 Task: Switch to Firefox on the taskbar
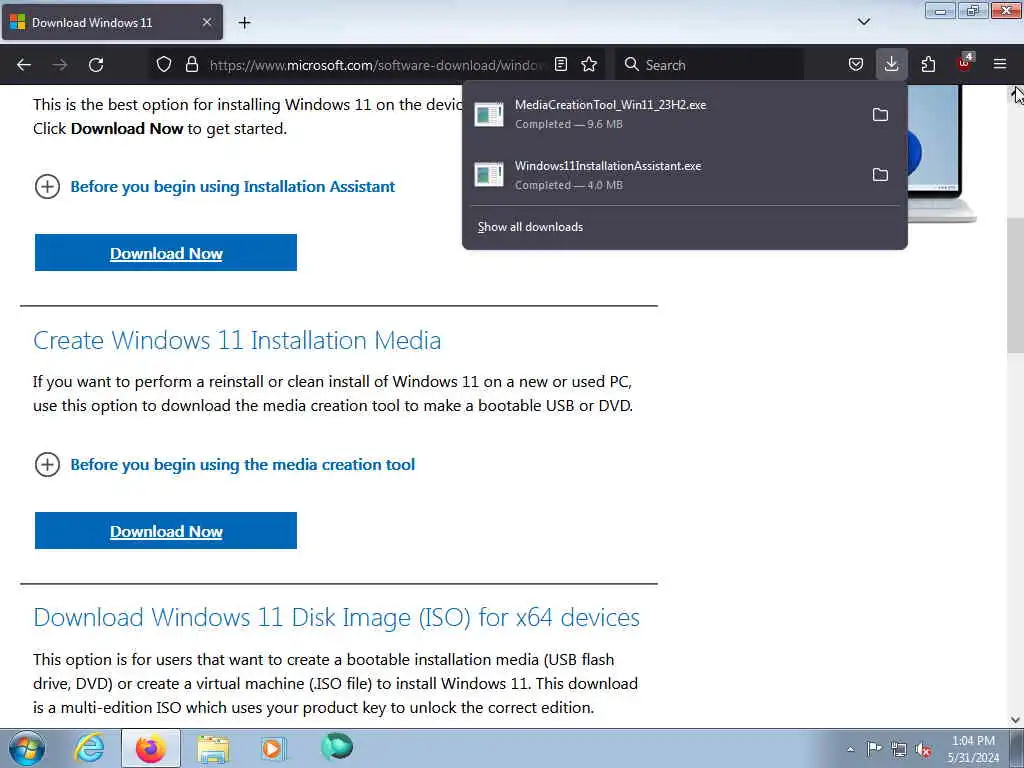(x=150, y=748)
